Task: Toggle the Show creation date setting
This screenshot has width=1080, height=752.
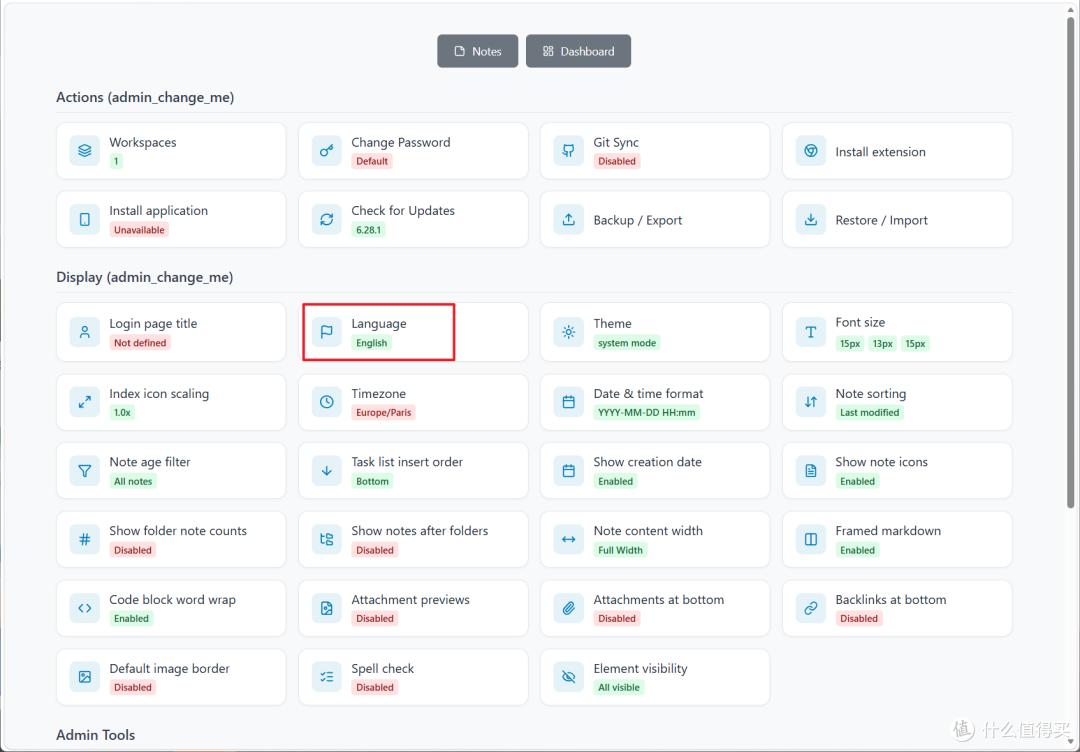Action: tap(655, 471)
